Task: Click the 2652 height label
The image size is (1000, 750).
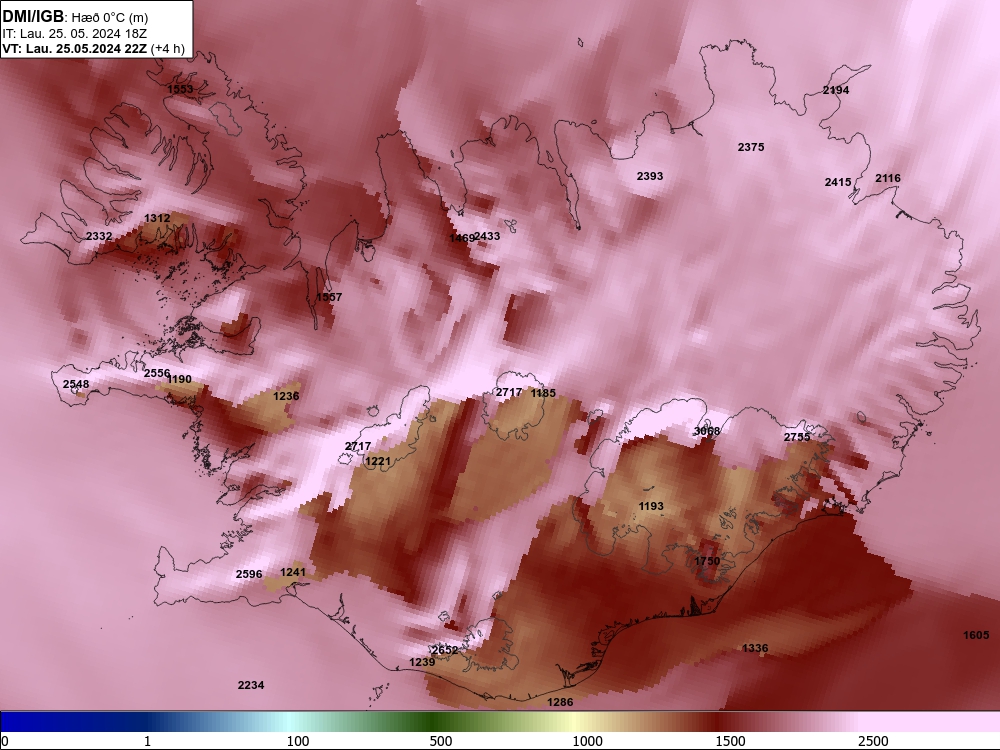Action: 445,651
